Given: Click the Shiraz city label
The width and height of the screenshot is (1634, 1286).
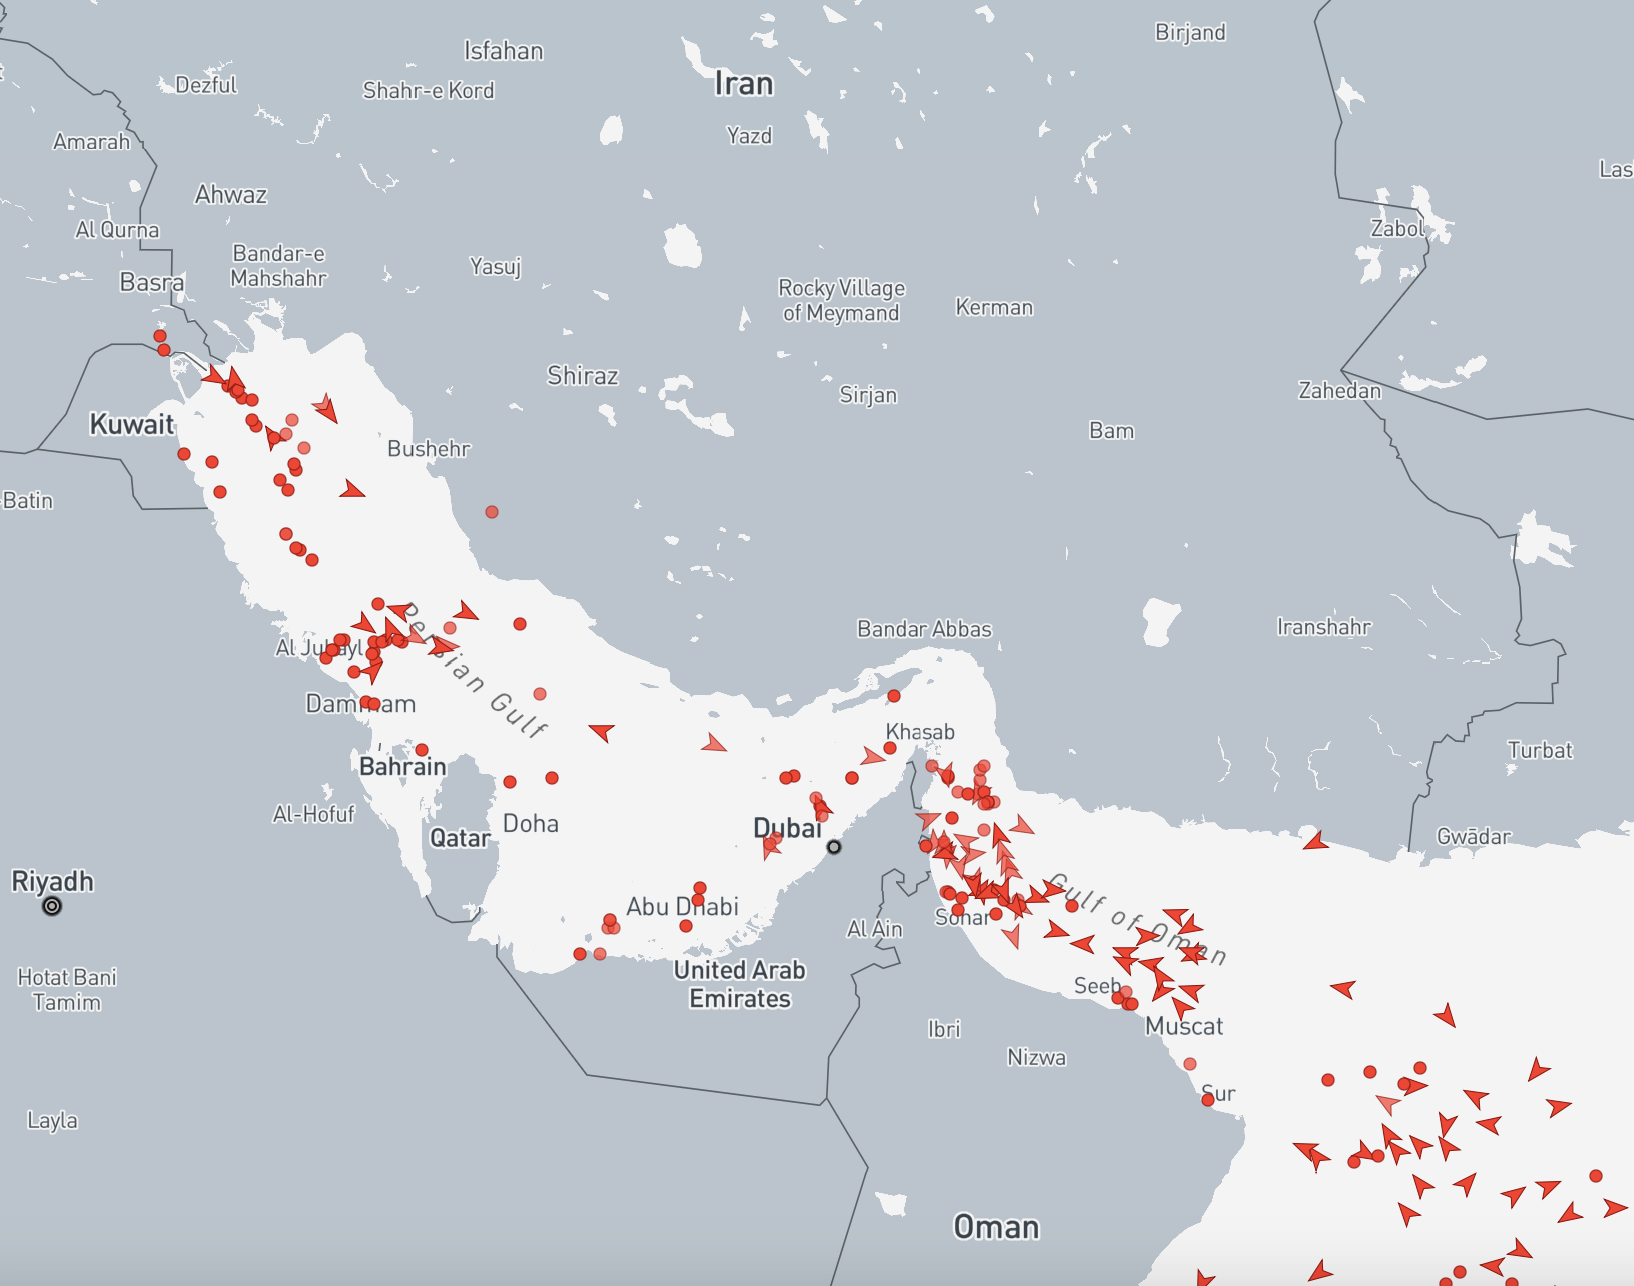Looking at the screenshot, I should [x=582, y=376].
